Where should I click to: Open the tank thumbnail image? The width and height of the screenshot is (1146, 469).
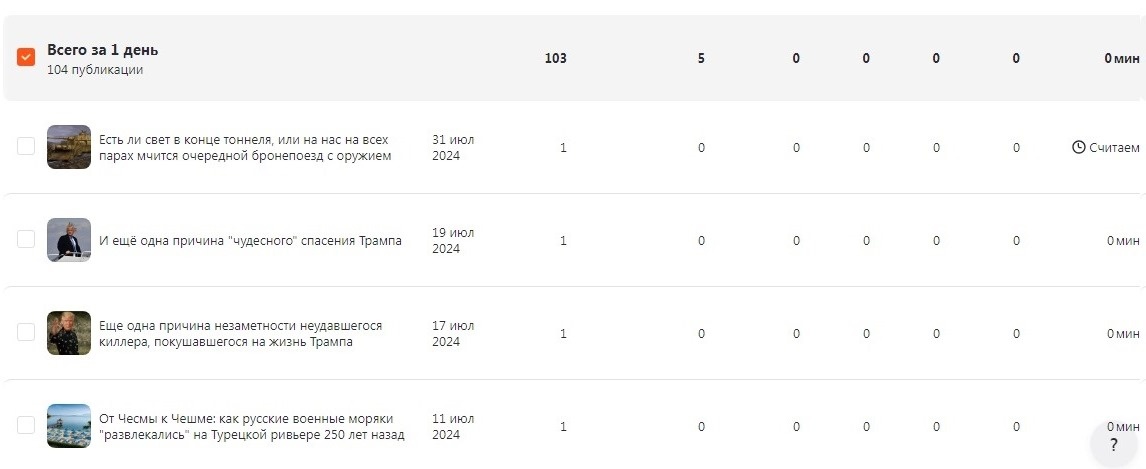[69, 147]
